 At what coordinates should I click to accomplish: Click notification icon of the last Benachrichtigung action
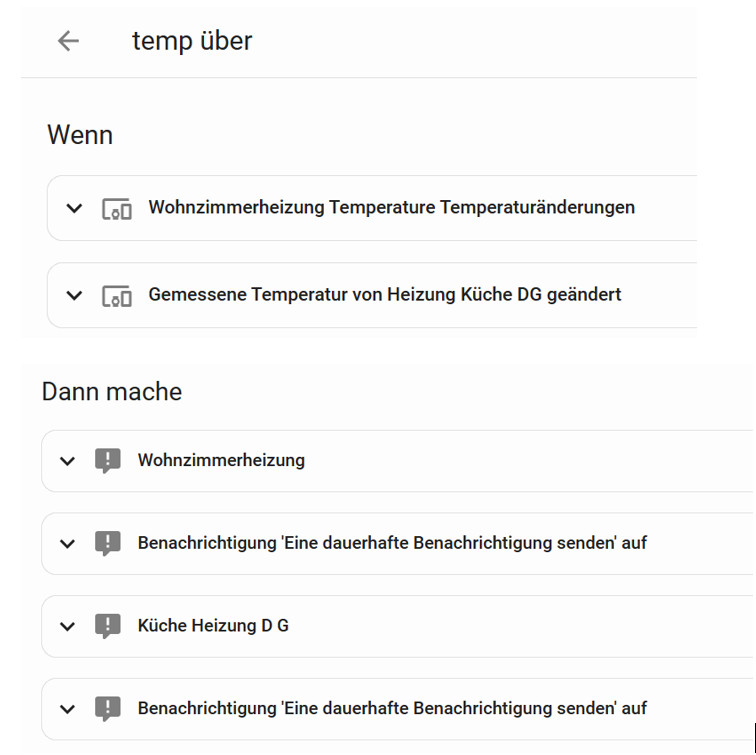tap(108, 709)
